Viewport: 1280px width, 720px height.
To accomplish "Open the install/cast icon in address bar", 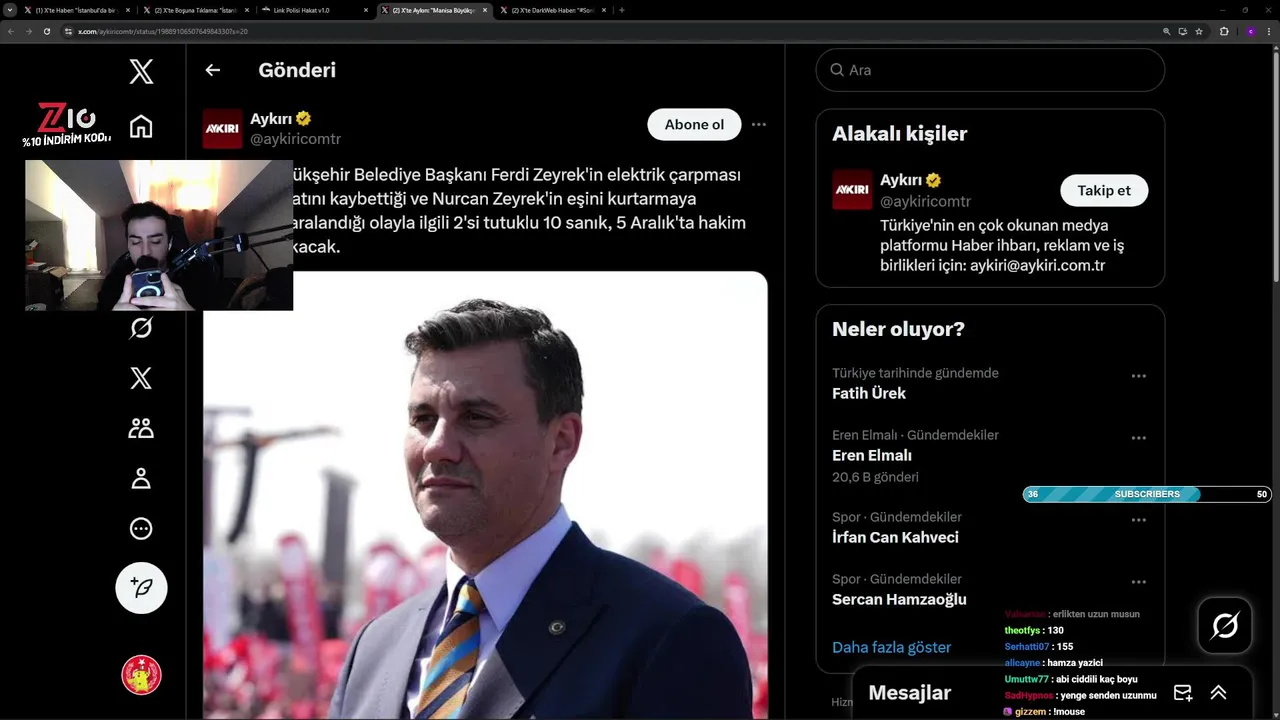I will click(1183, 31).
